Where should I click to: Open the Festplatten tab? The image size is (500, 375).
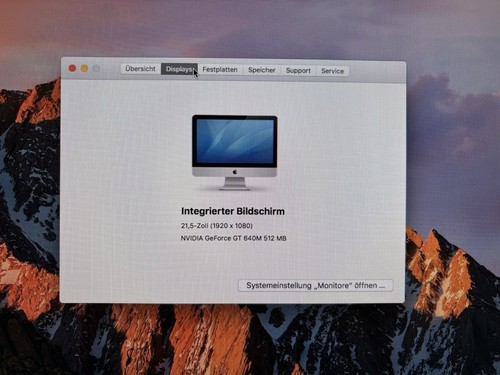coord(220,70)
